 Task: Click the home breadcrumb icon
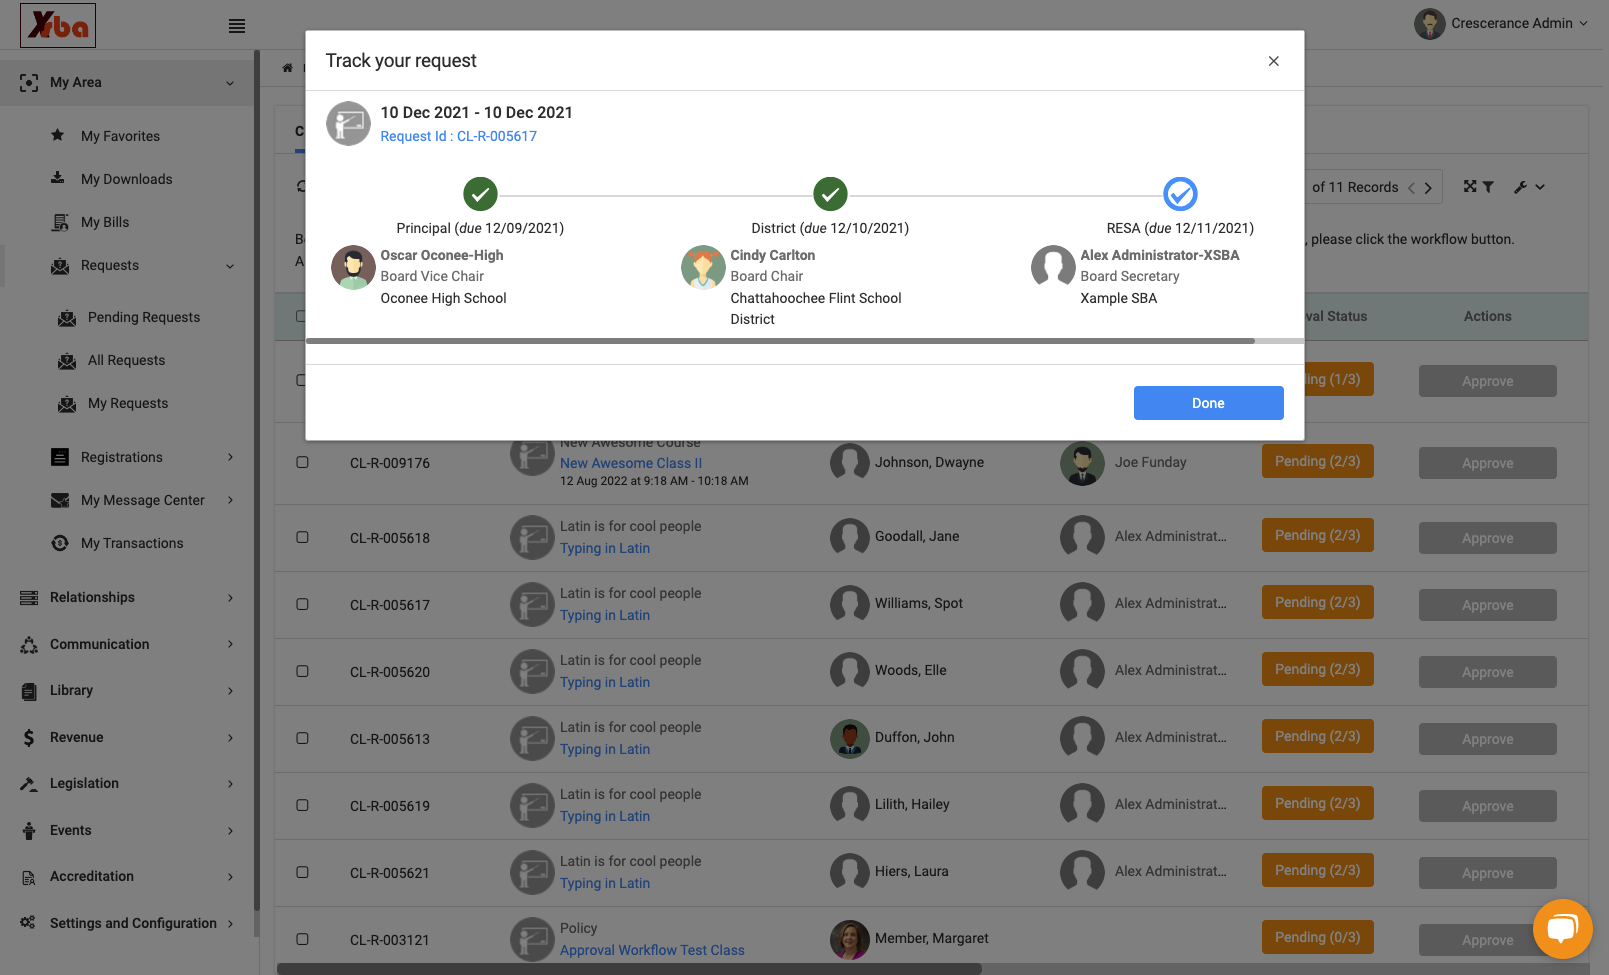pos(288,68)
